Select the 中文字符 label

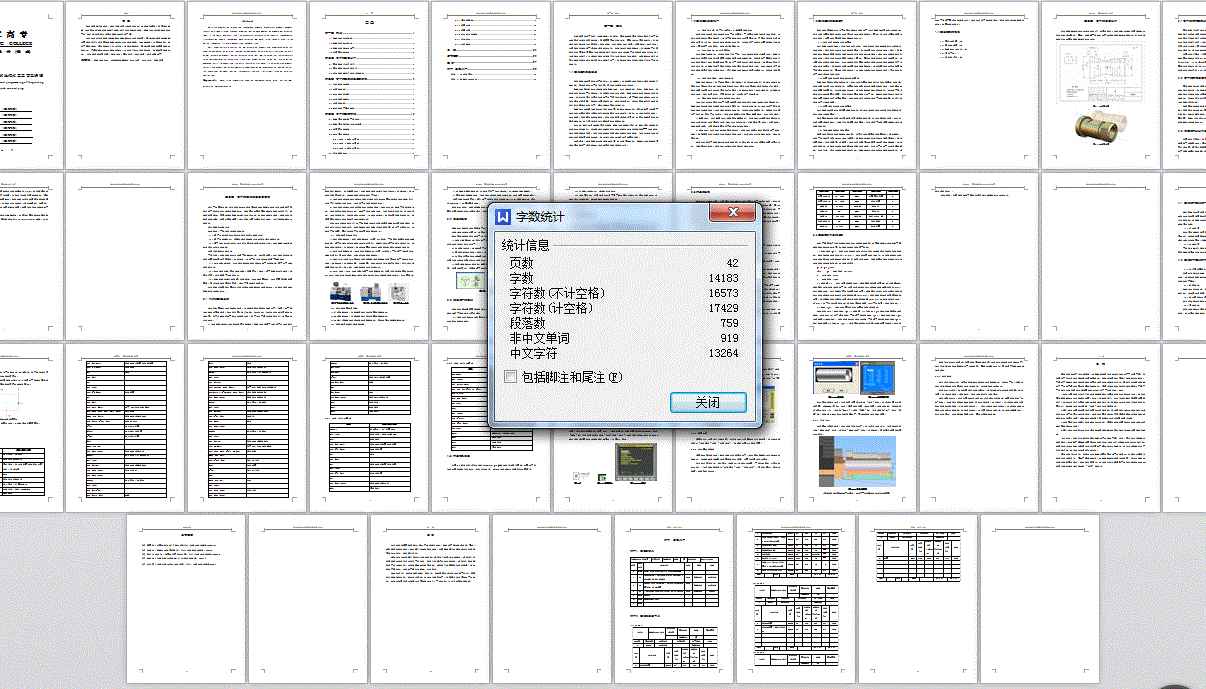[534, 353]
